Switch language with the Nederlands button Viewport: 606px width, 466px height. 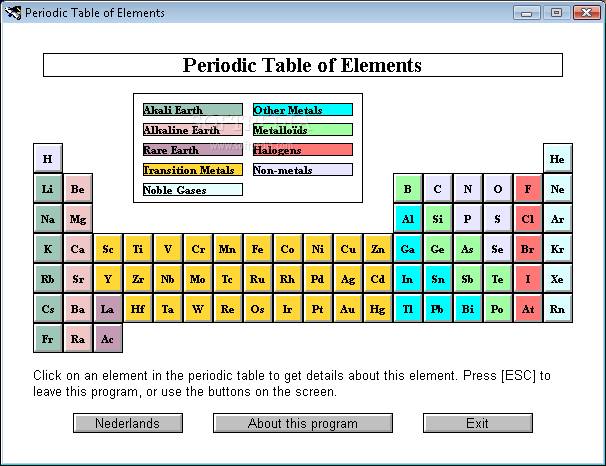click(x=127, y=423)
